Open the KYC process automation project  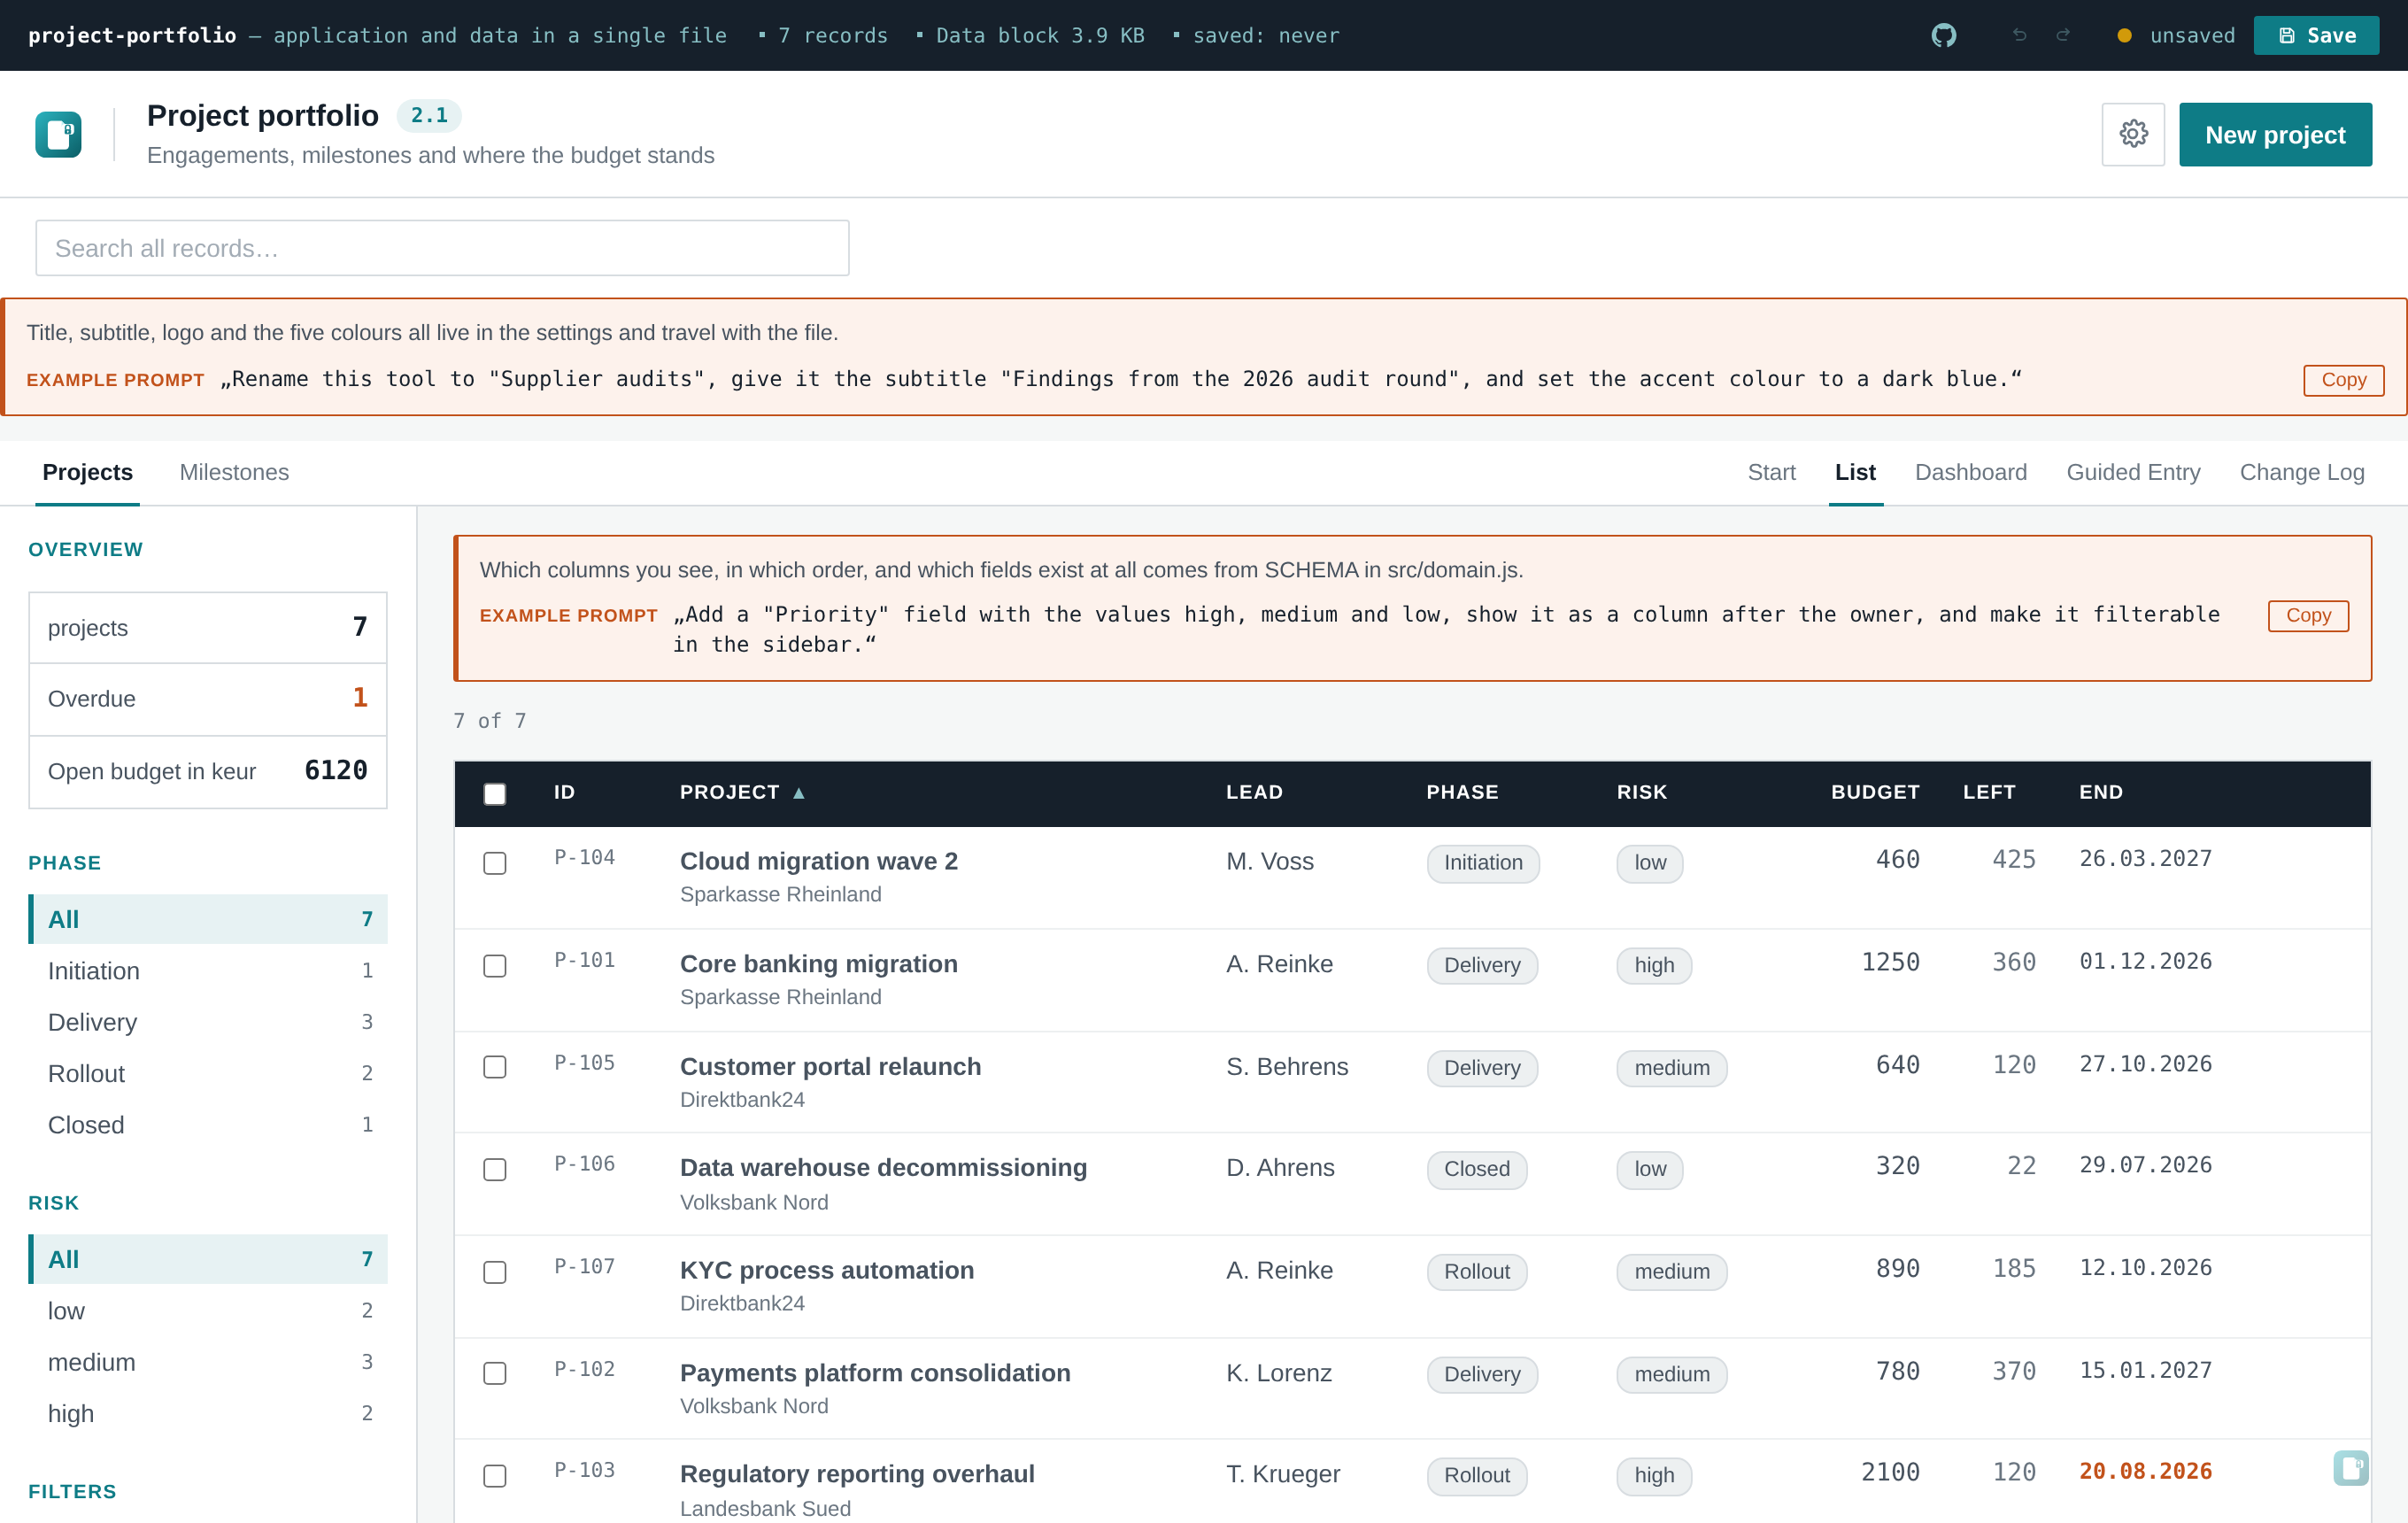point(826,1270)
